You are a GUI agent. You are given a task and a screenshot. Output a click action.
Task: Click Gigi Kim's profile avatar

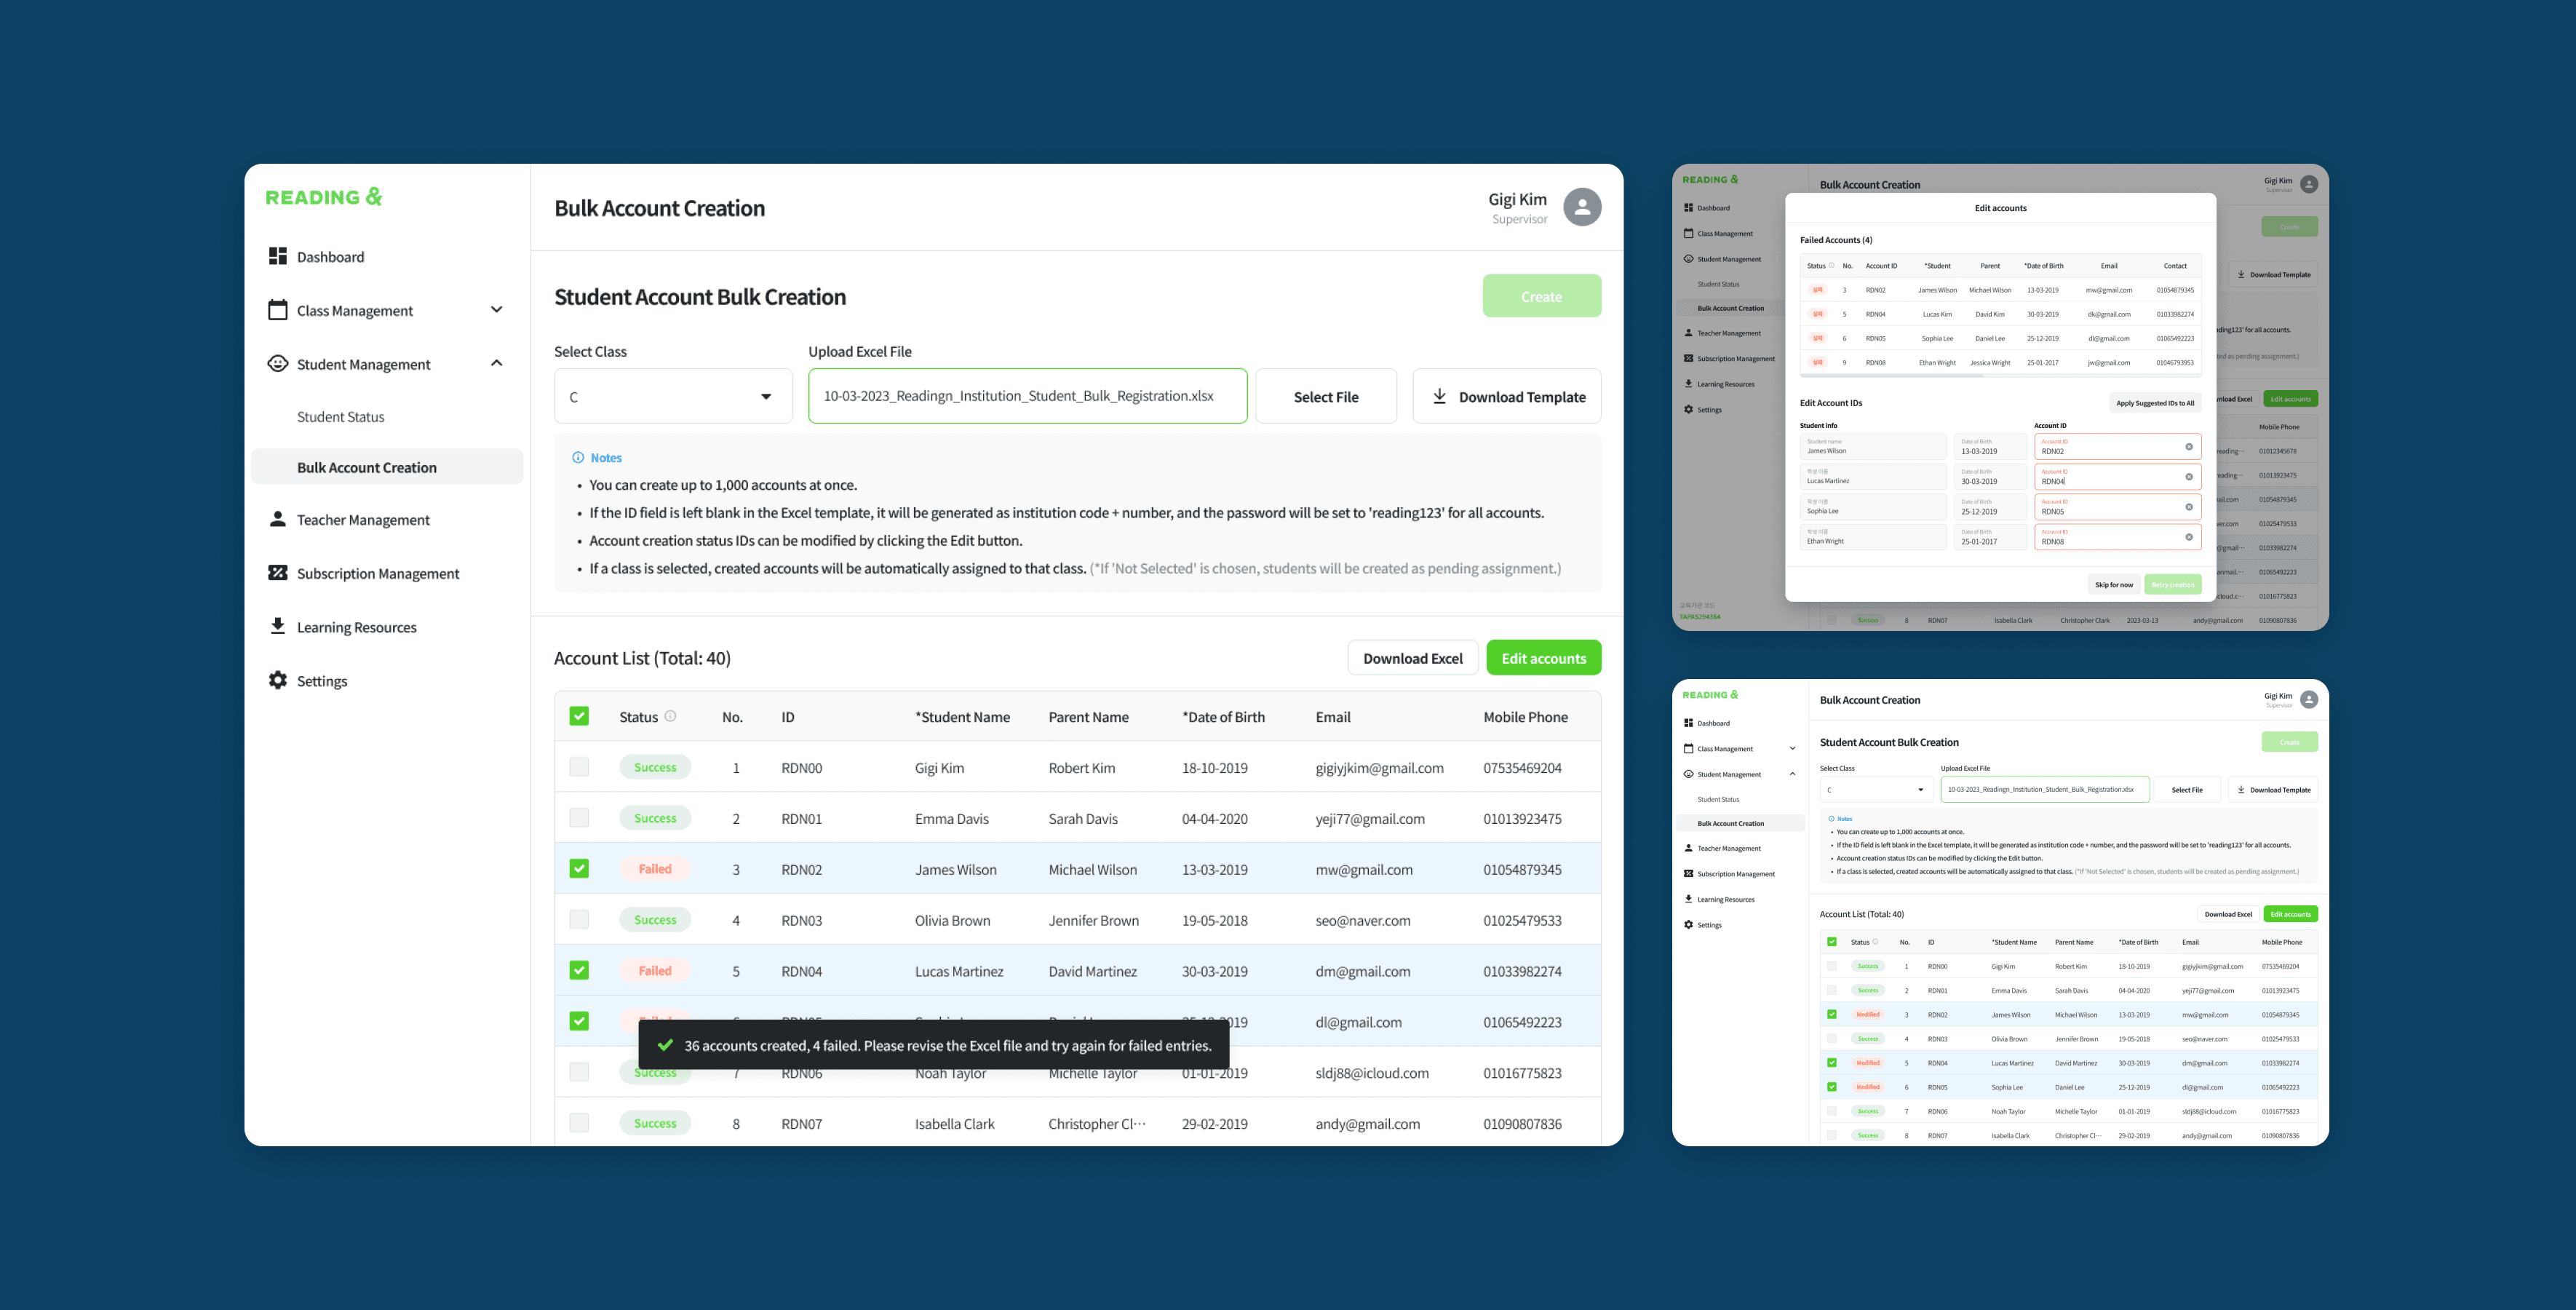[1581, 207]
